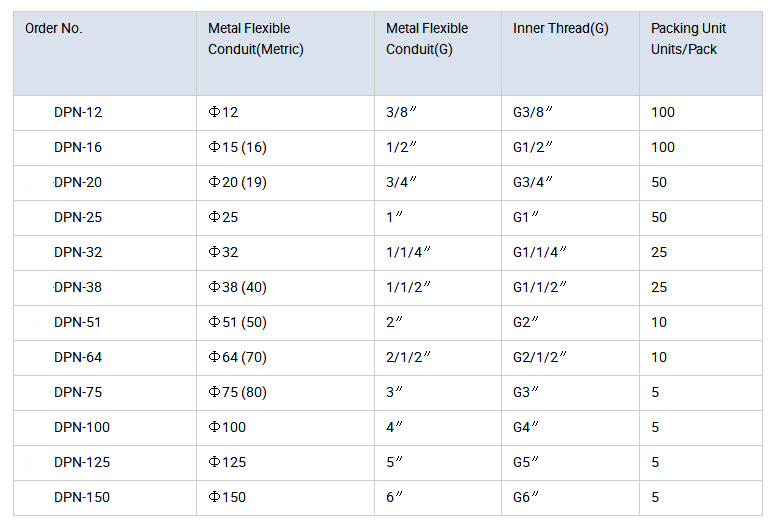Click the DPN-100 order cell
This screenshot has height=526, width=782.
tap(82, 427)
